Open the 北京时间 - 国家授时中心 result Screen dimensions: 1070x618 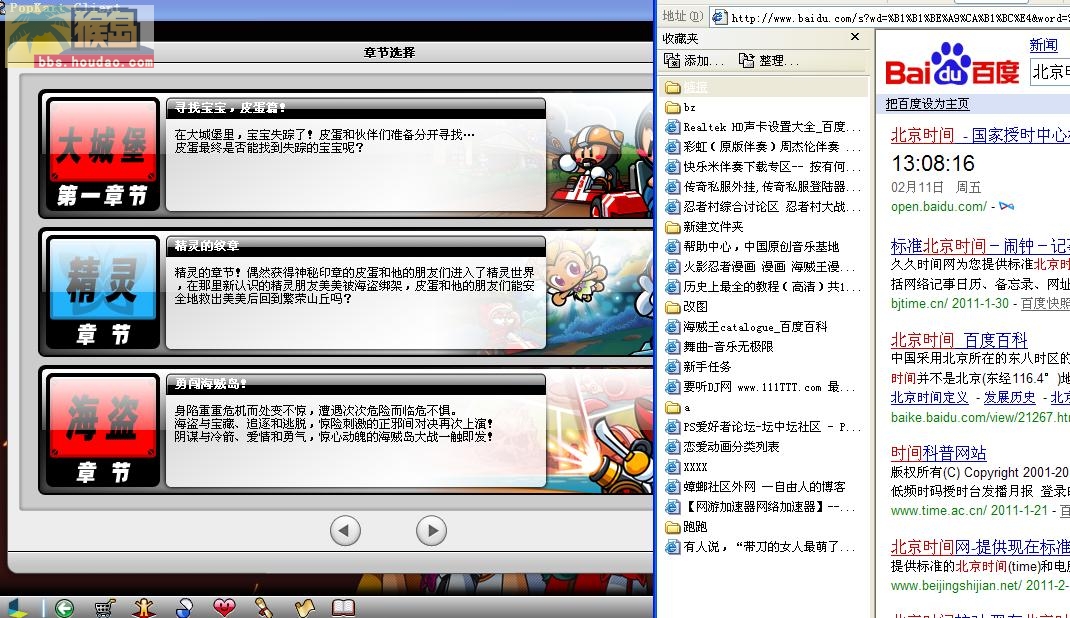pyautogui.click(x=980, y=135)
